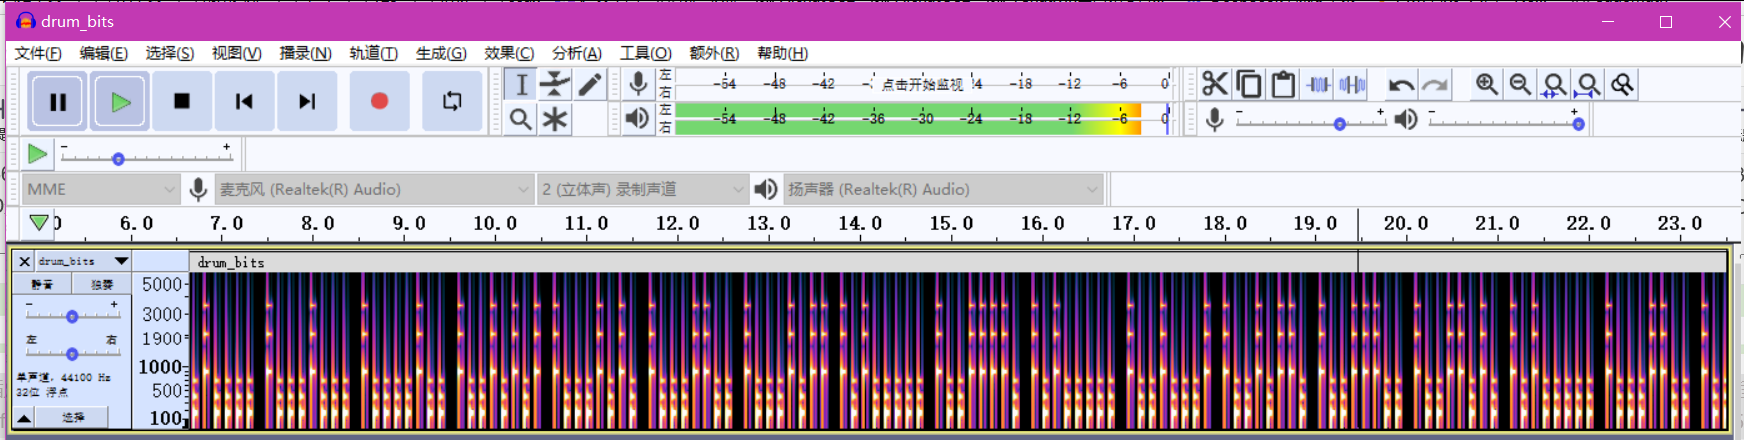Viewport: 1744px width, 440px height.
Task: Skip to the end of the project
Action: point(307,101)
